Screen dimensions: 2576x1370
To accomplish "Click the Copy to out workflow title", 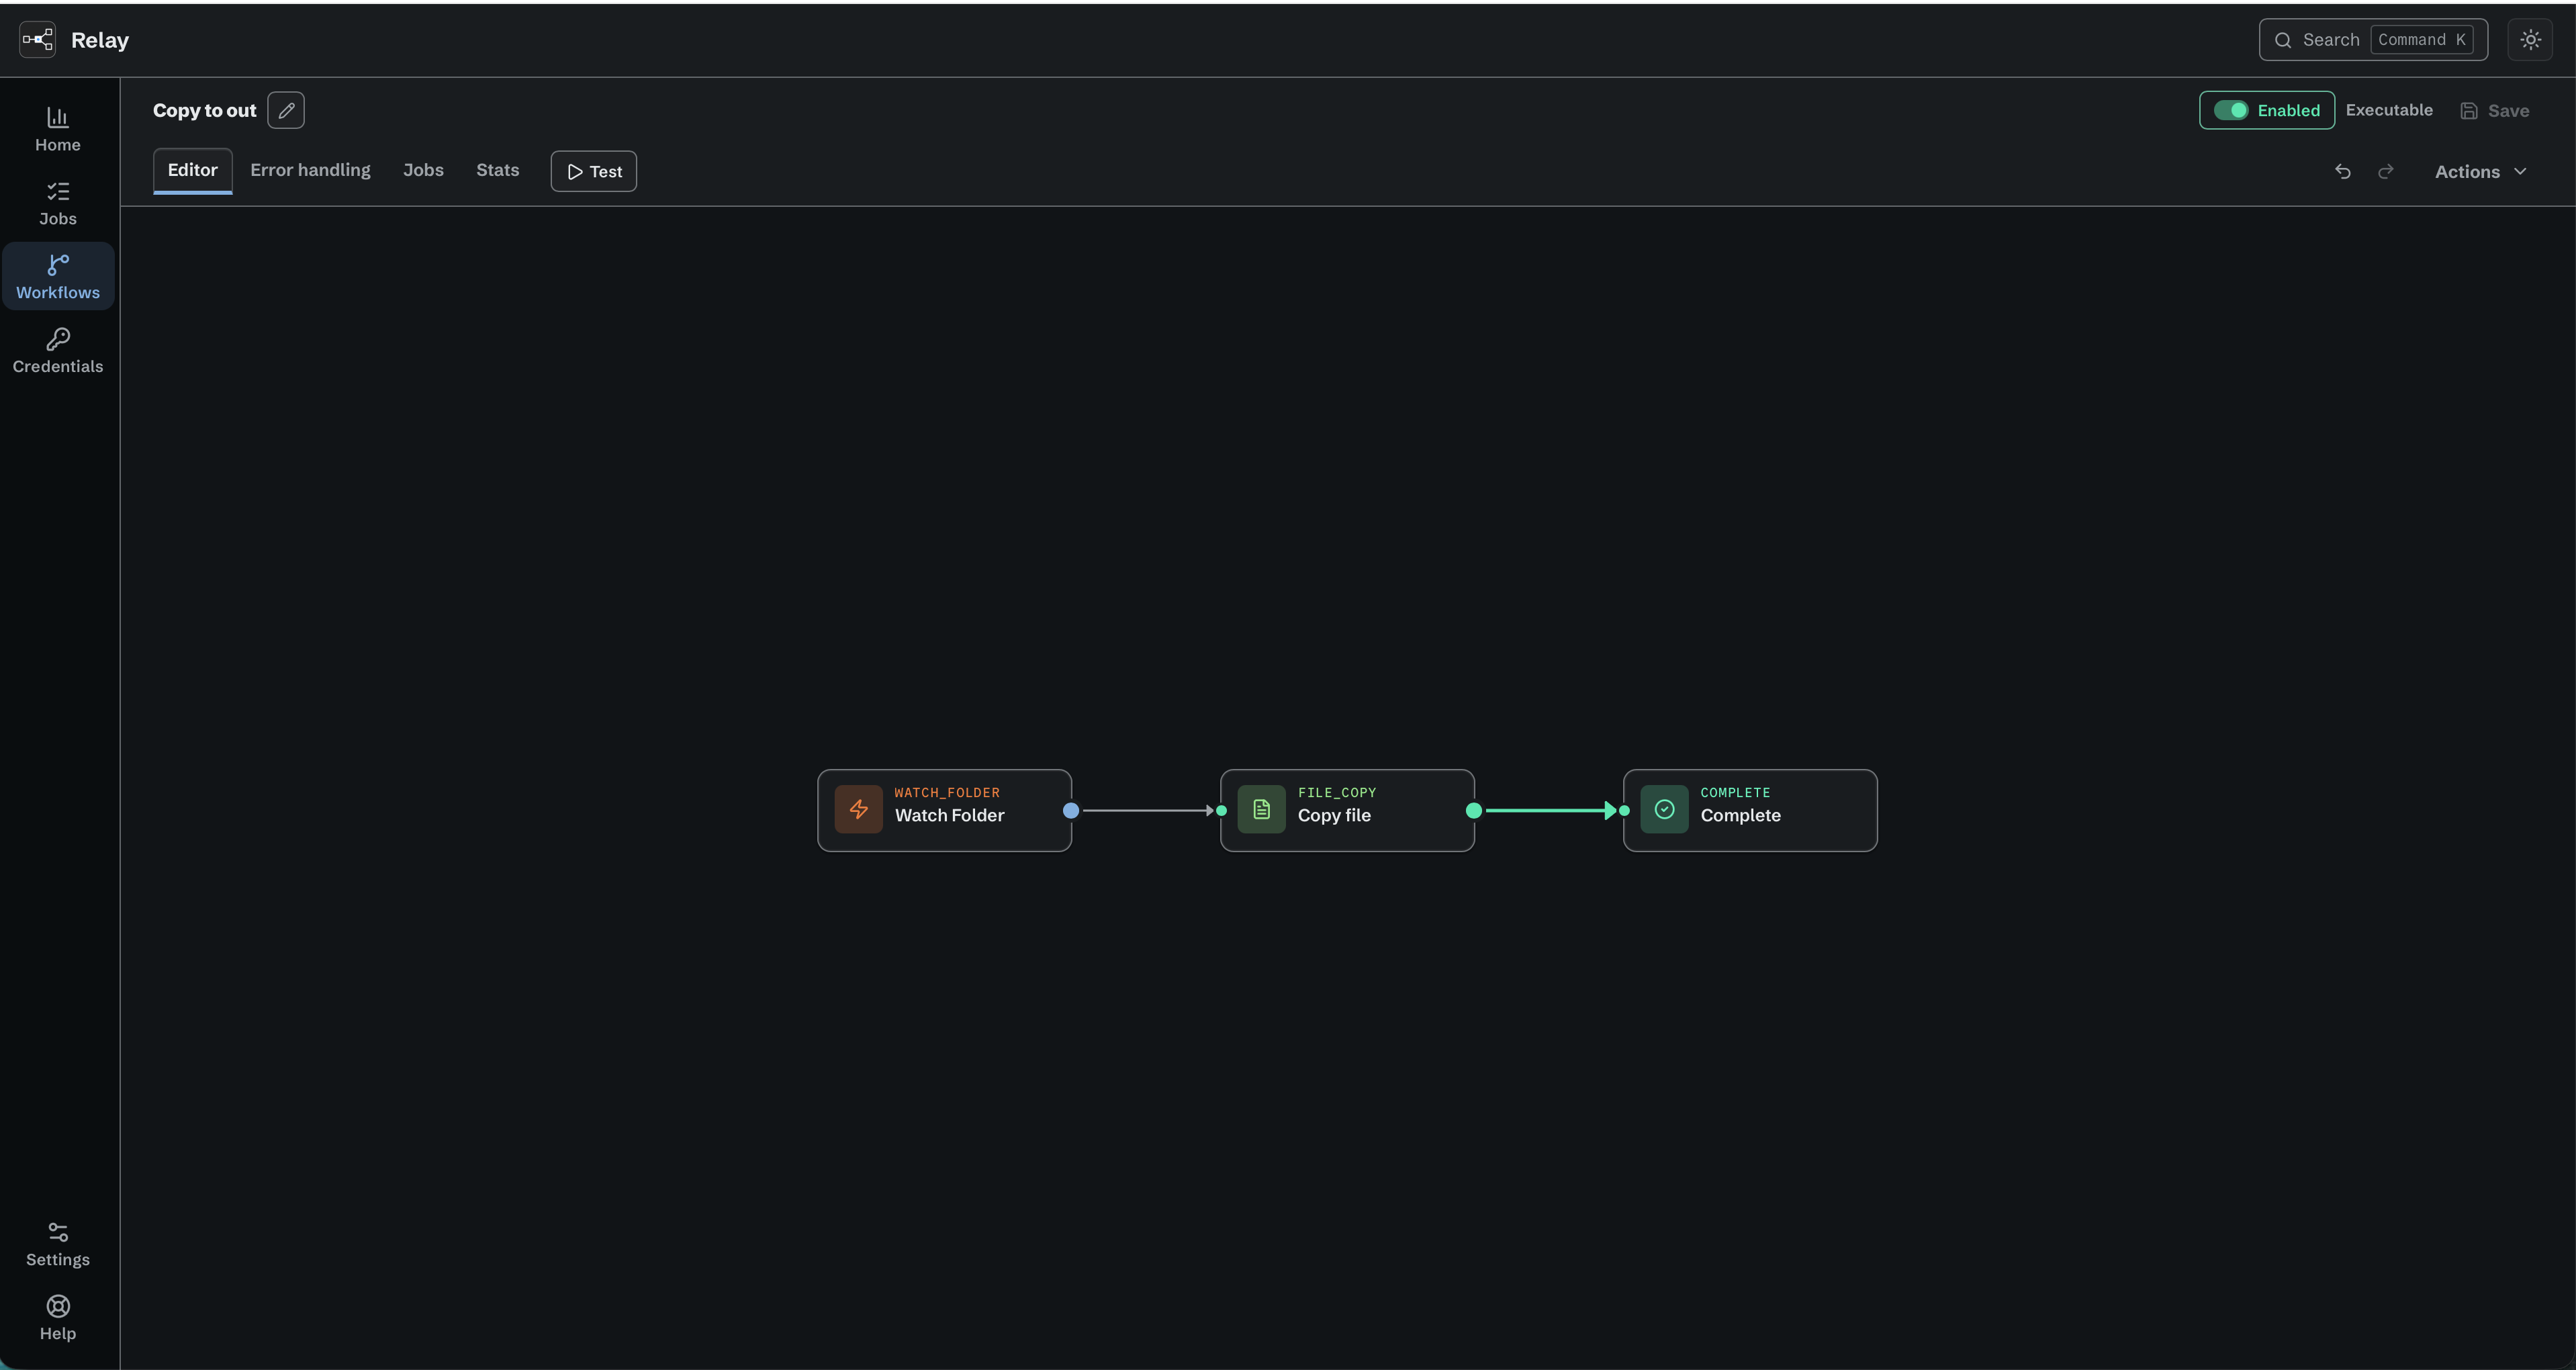I will tap(205, 110).
